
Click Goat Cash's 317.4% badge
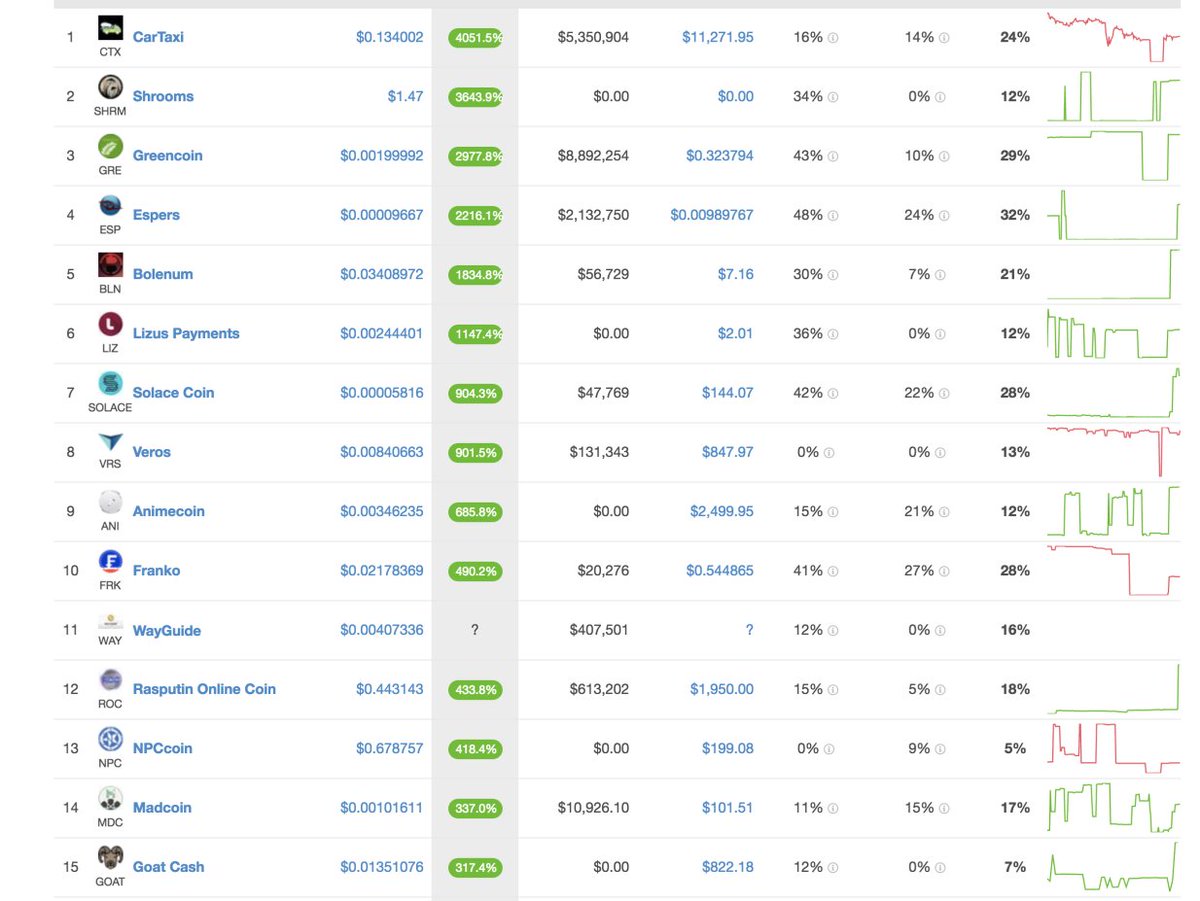coord(474,867)
